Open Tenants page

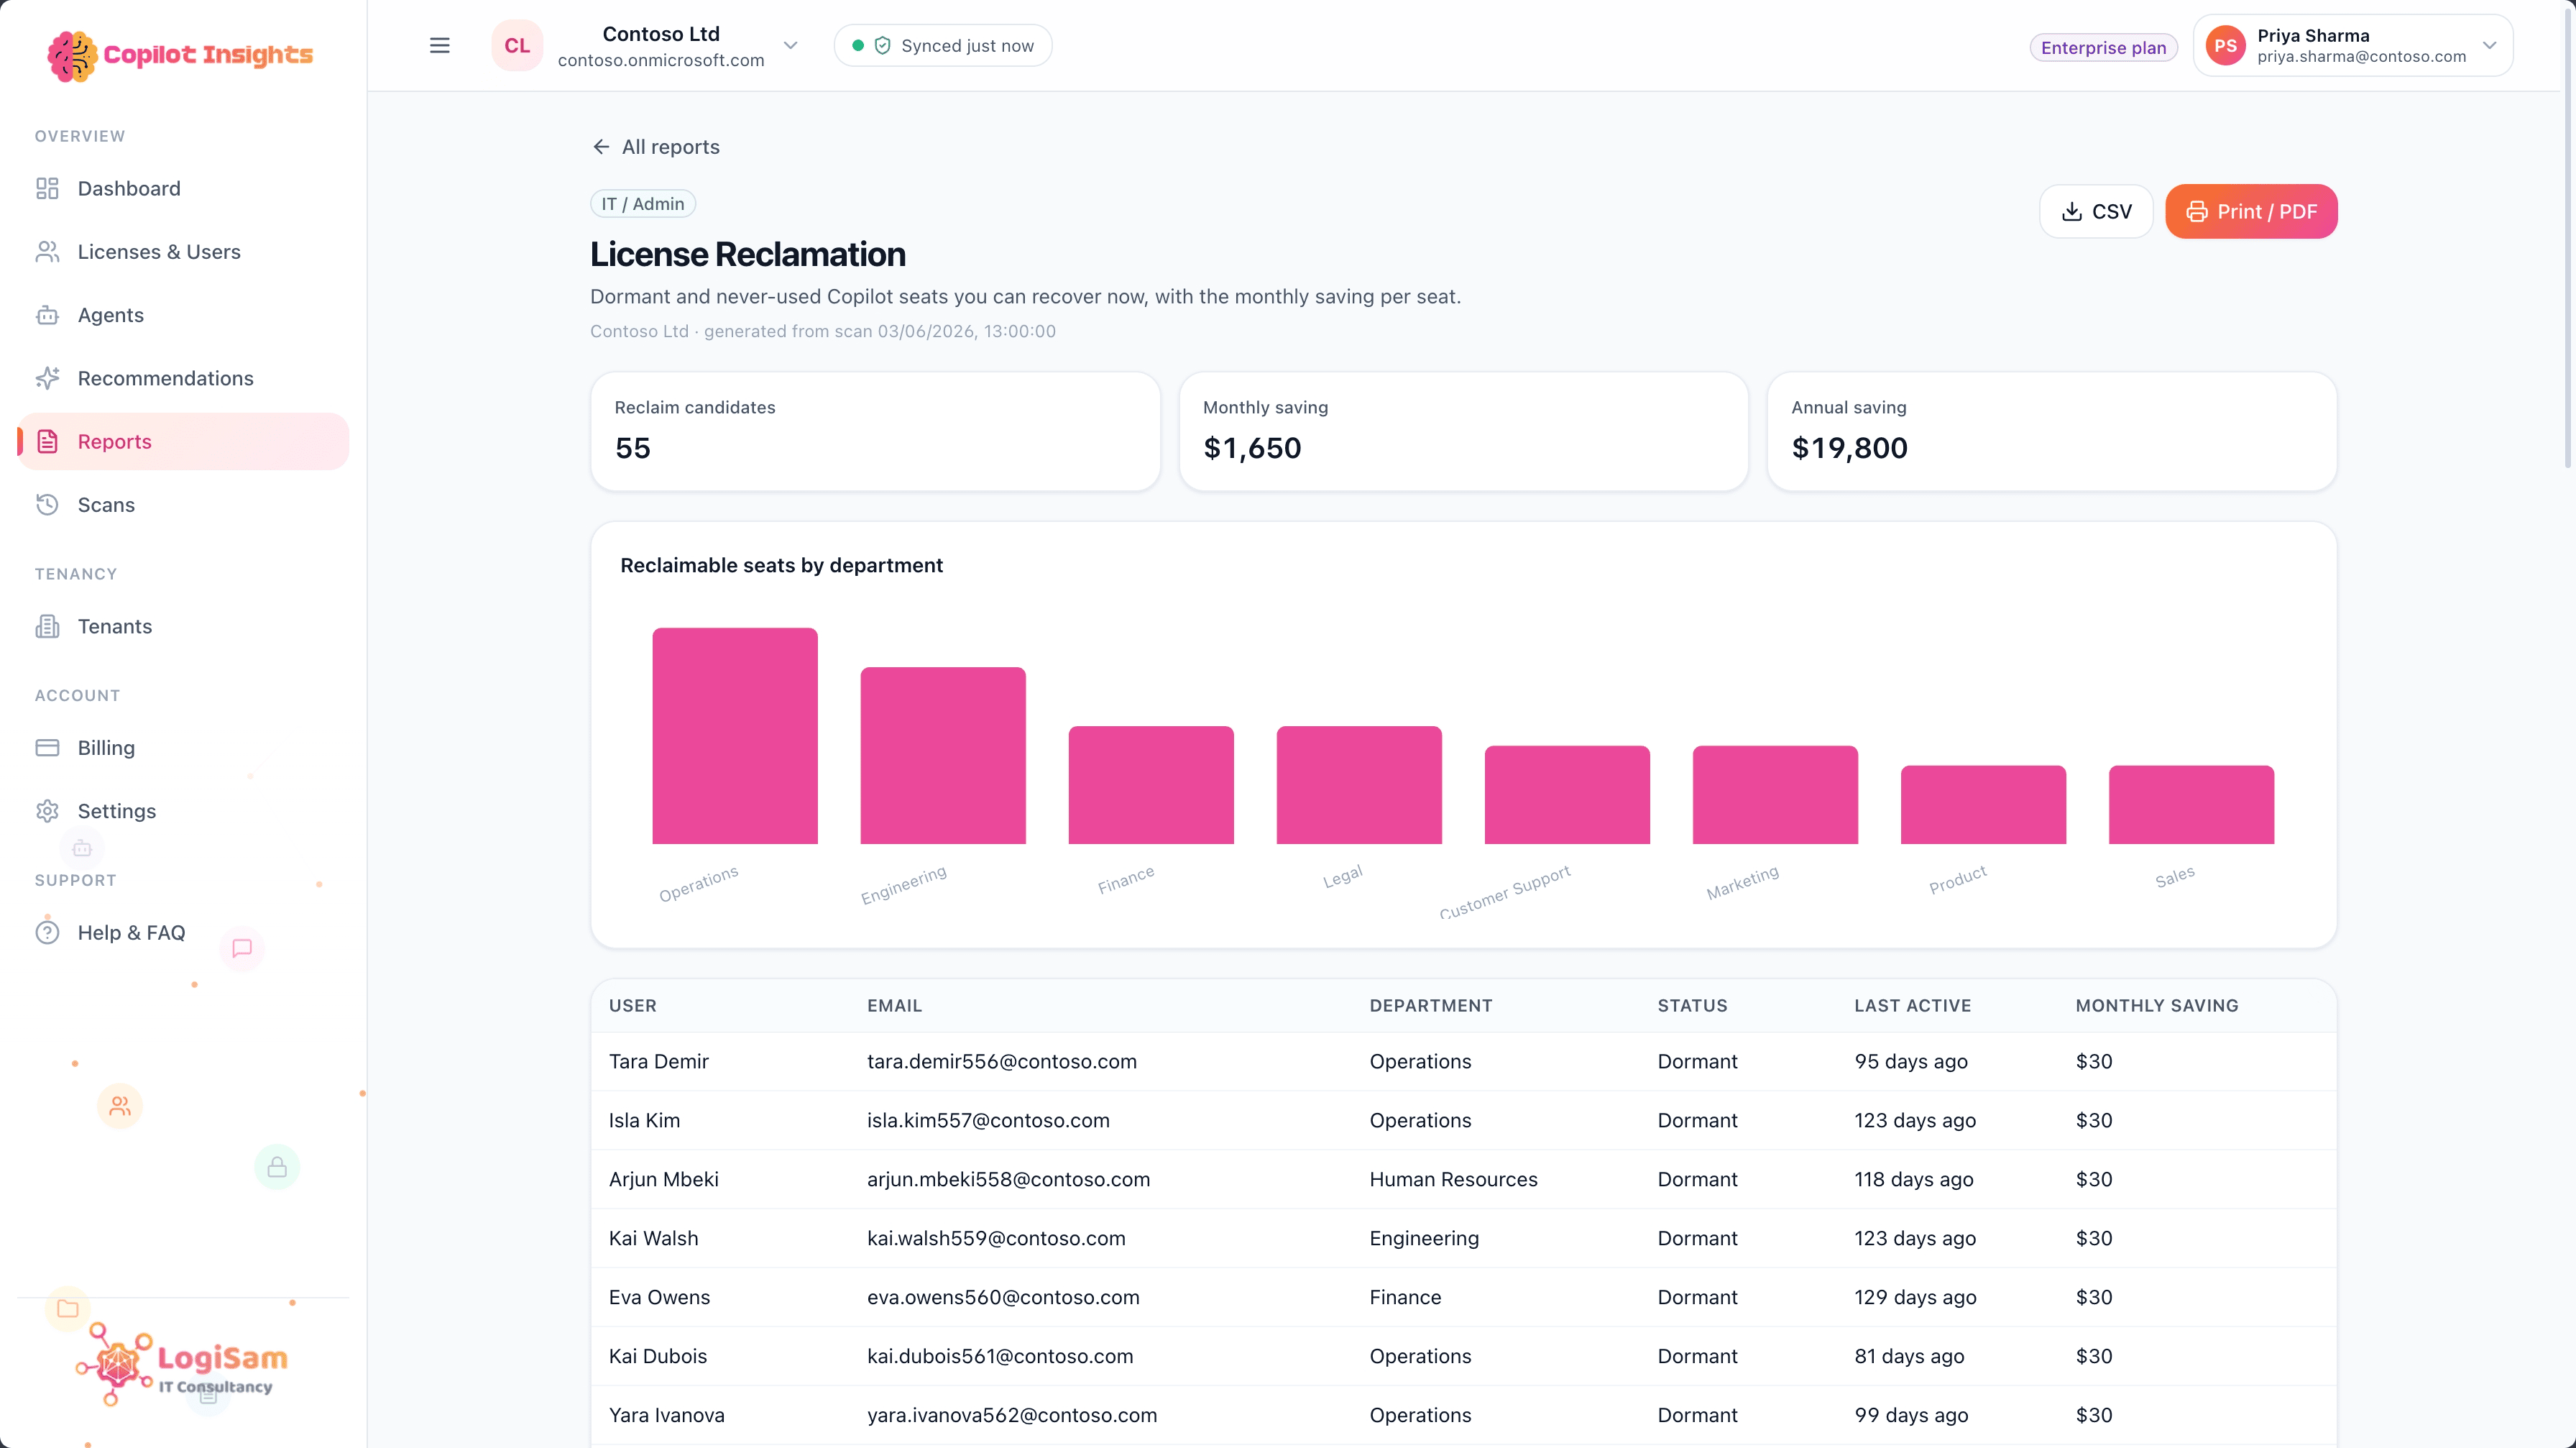coord(183,626)
